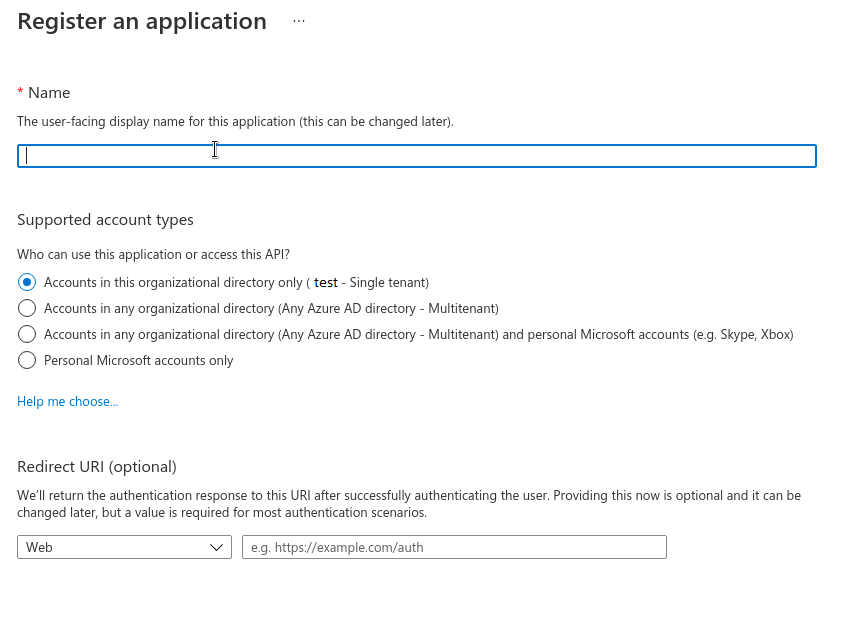Choose "Any Azure AD directory - Multitenant" option
This screenshot has height=623, width=863.
click(x=27, y=308)
